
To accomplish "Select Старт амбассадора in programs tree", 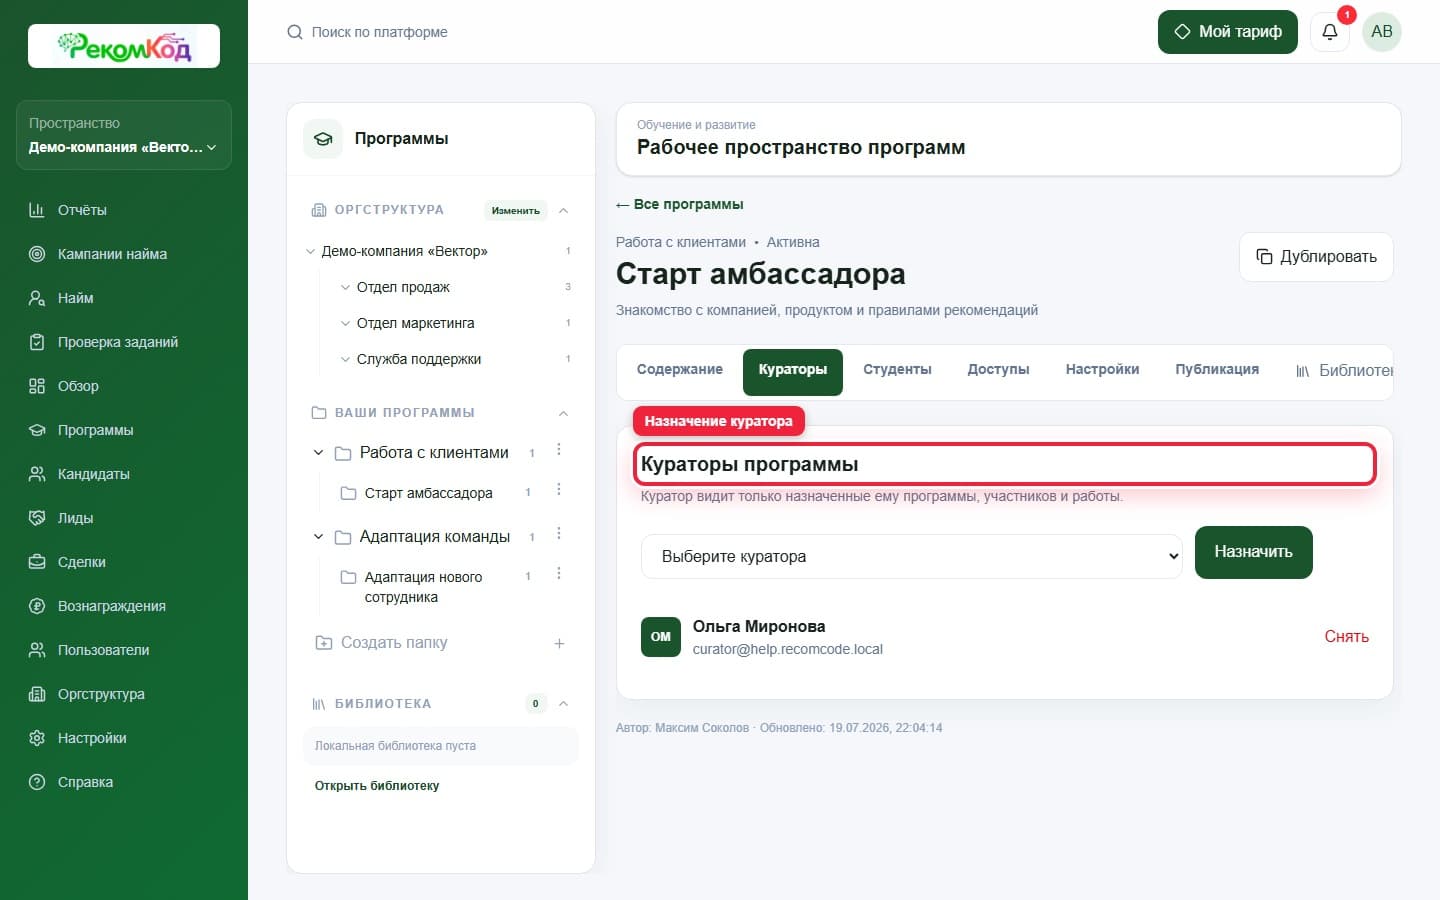I will pyautogui.click(x=429, y=493).
